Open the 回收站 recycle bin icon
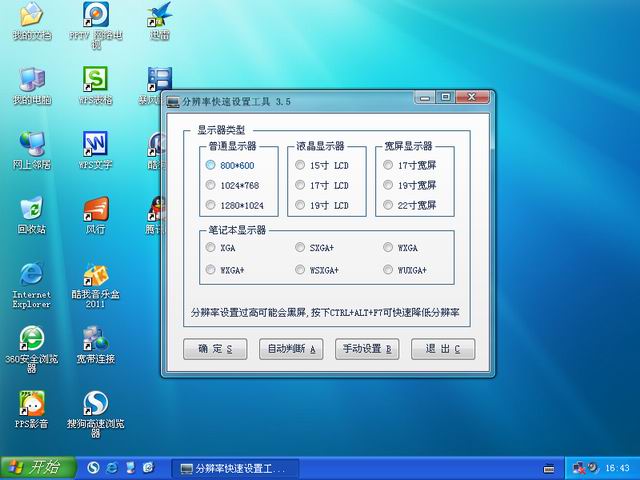The width and height of the screenshot is (640, 480). pyautogui.click(x=31, y=209)
